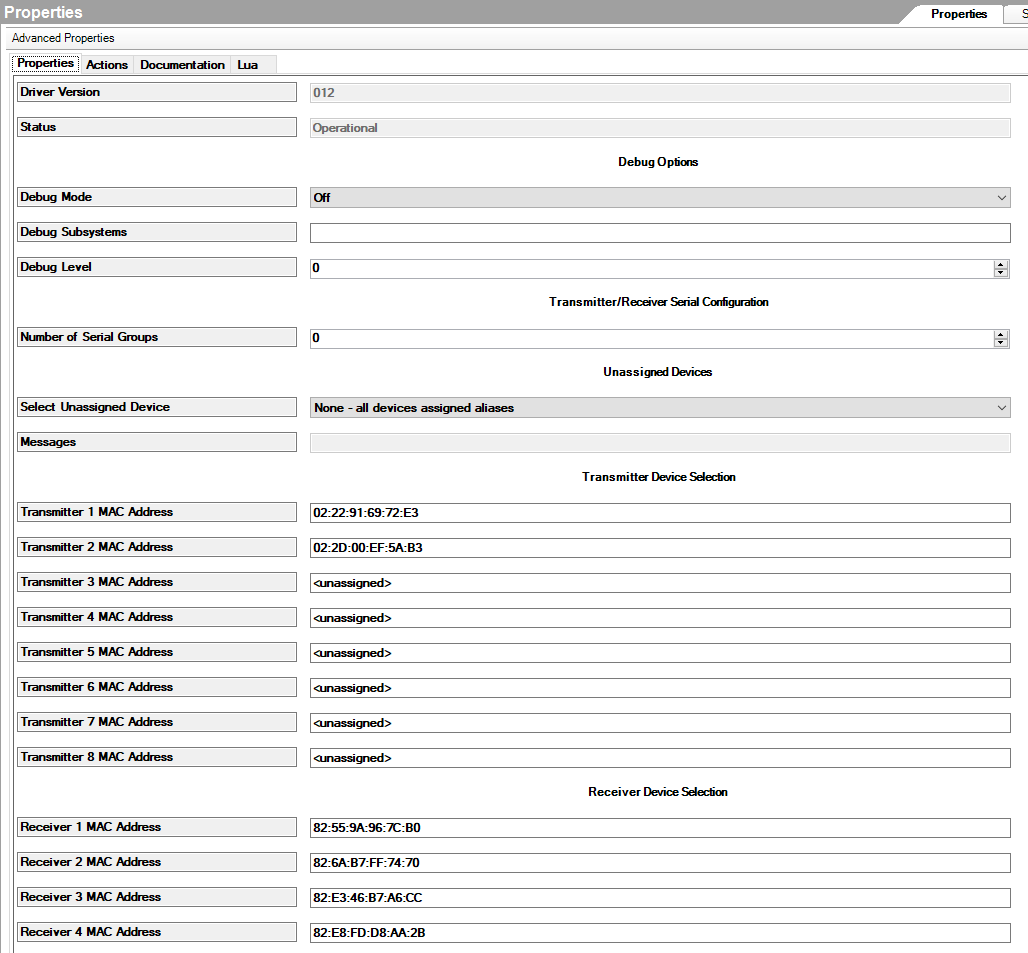Screen dimensions: 1028x953
Task: Click Transmitter 7 MAC Address unassigned field
Action: click(x=660, y=723)
